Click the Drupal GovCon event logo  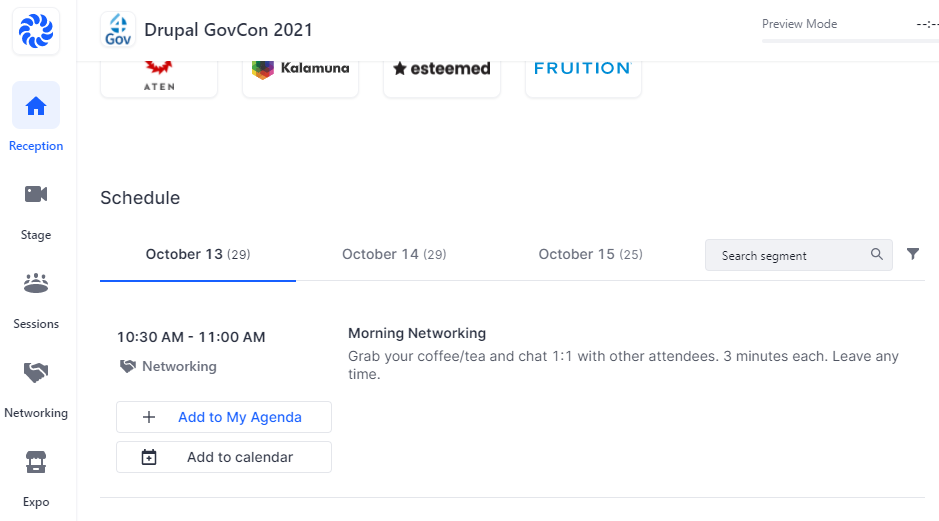(119, 30)
